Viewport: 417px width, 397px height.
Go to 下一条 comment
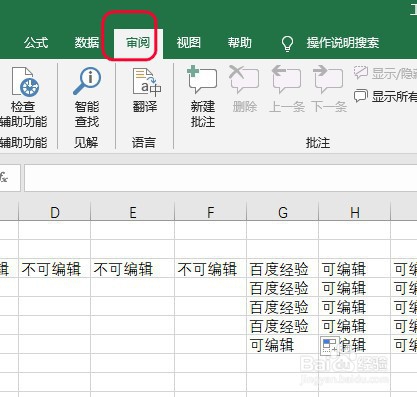329,89
